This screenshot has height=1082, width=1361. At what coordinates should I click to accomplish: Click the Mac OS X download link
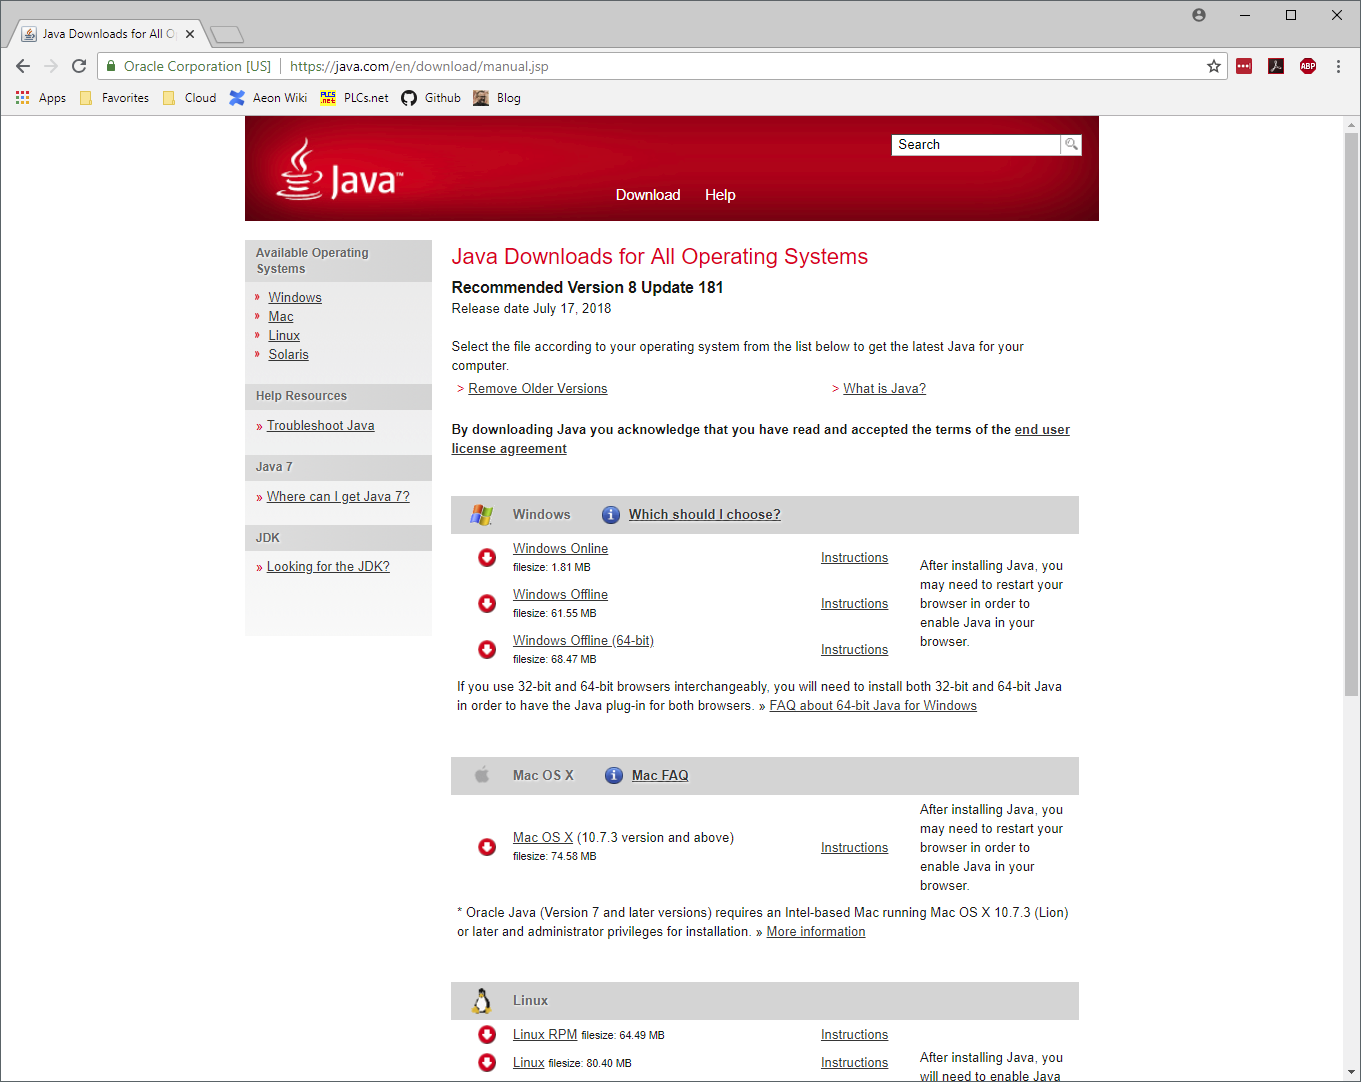click(x=543, y=838)
